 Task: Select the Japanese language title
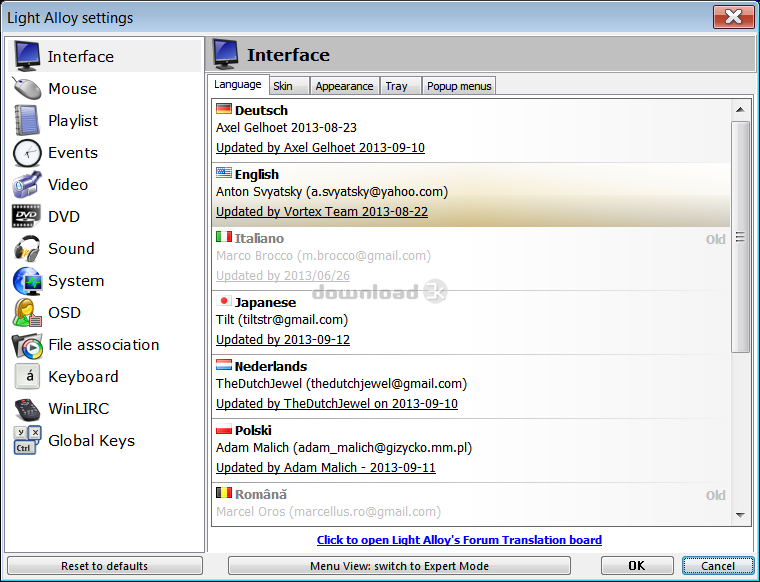(265, 302)
